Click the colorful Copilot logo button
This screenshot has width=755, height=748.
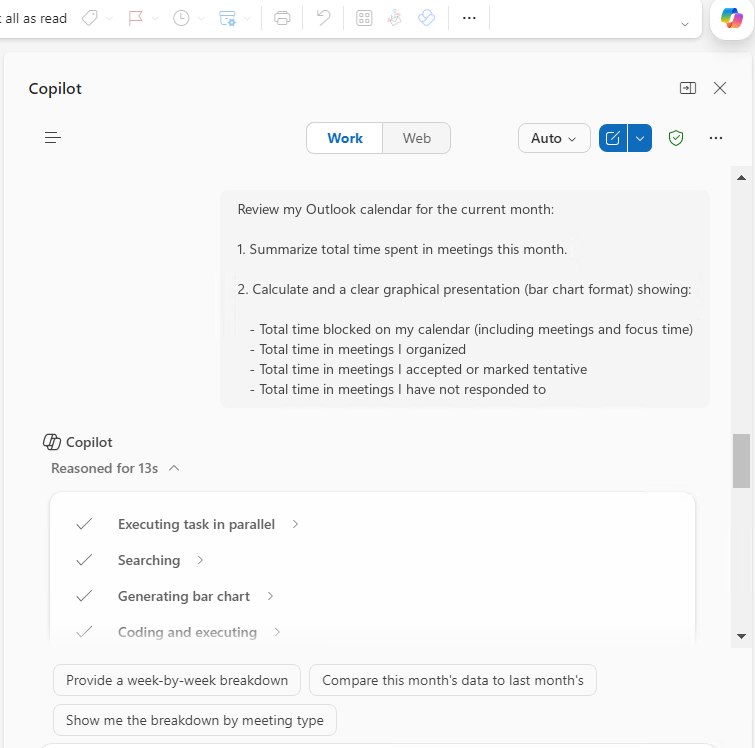pyautogui.click(x=731, y=18)
